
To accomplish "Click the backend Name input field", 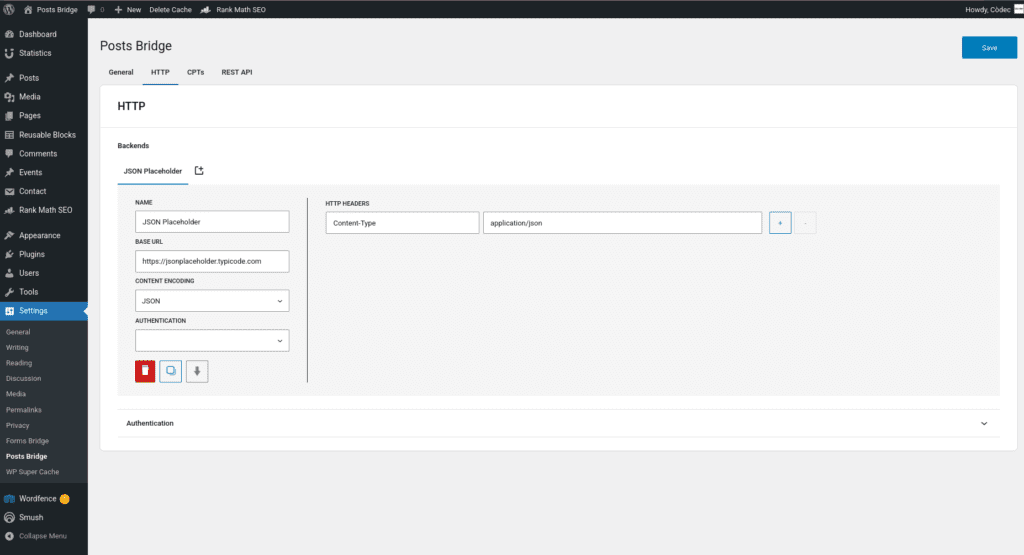I will pos(212,222).
